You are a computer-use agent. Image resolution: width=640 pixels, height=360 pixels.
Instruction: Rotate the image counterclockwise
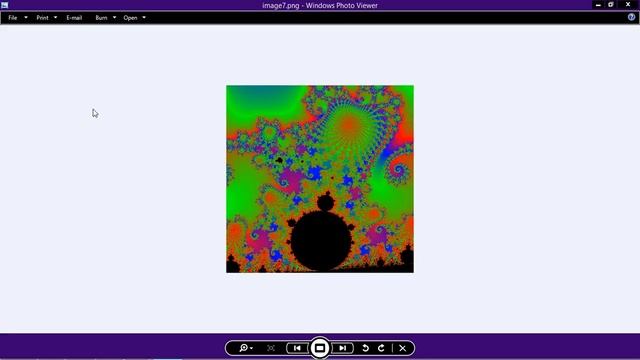[366, 348]
